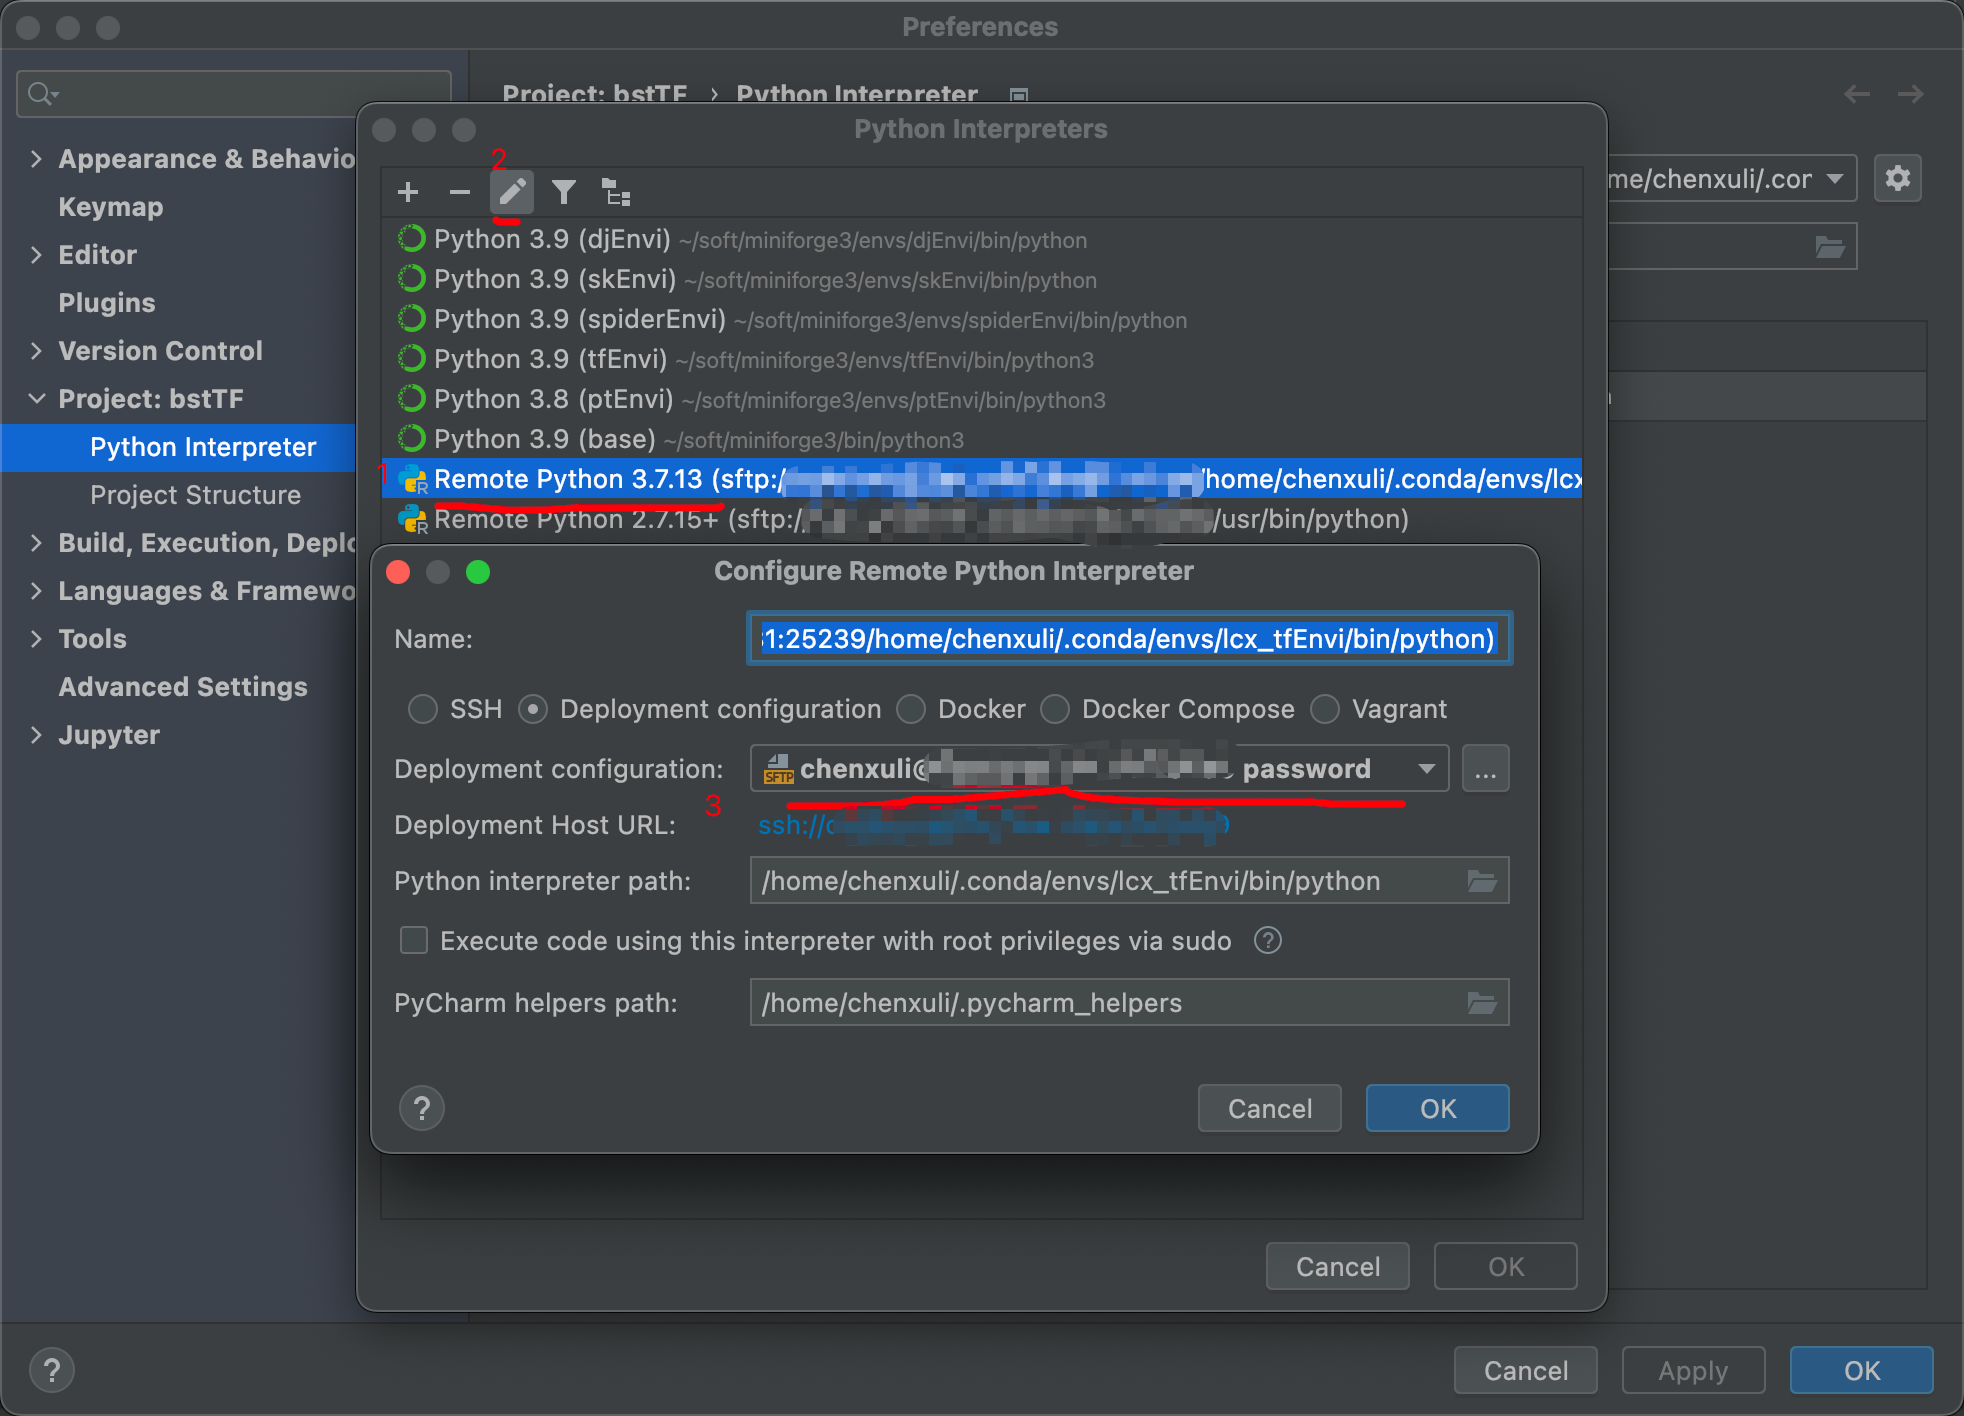Select the Docker radio option
This screenshot has height=1416, width=1964.
click(911, 709)
